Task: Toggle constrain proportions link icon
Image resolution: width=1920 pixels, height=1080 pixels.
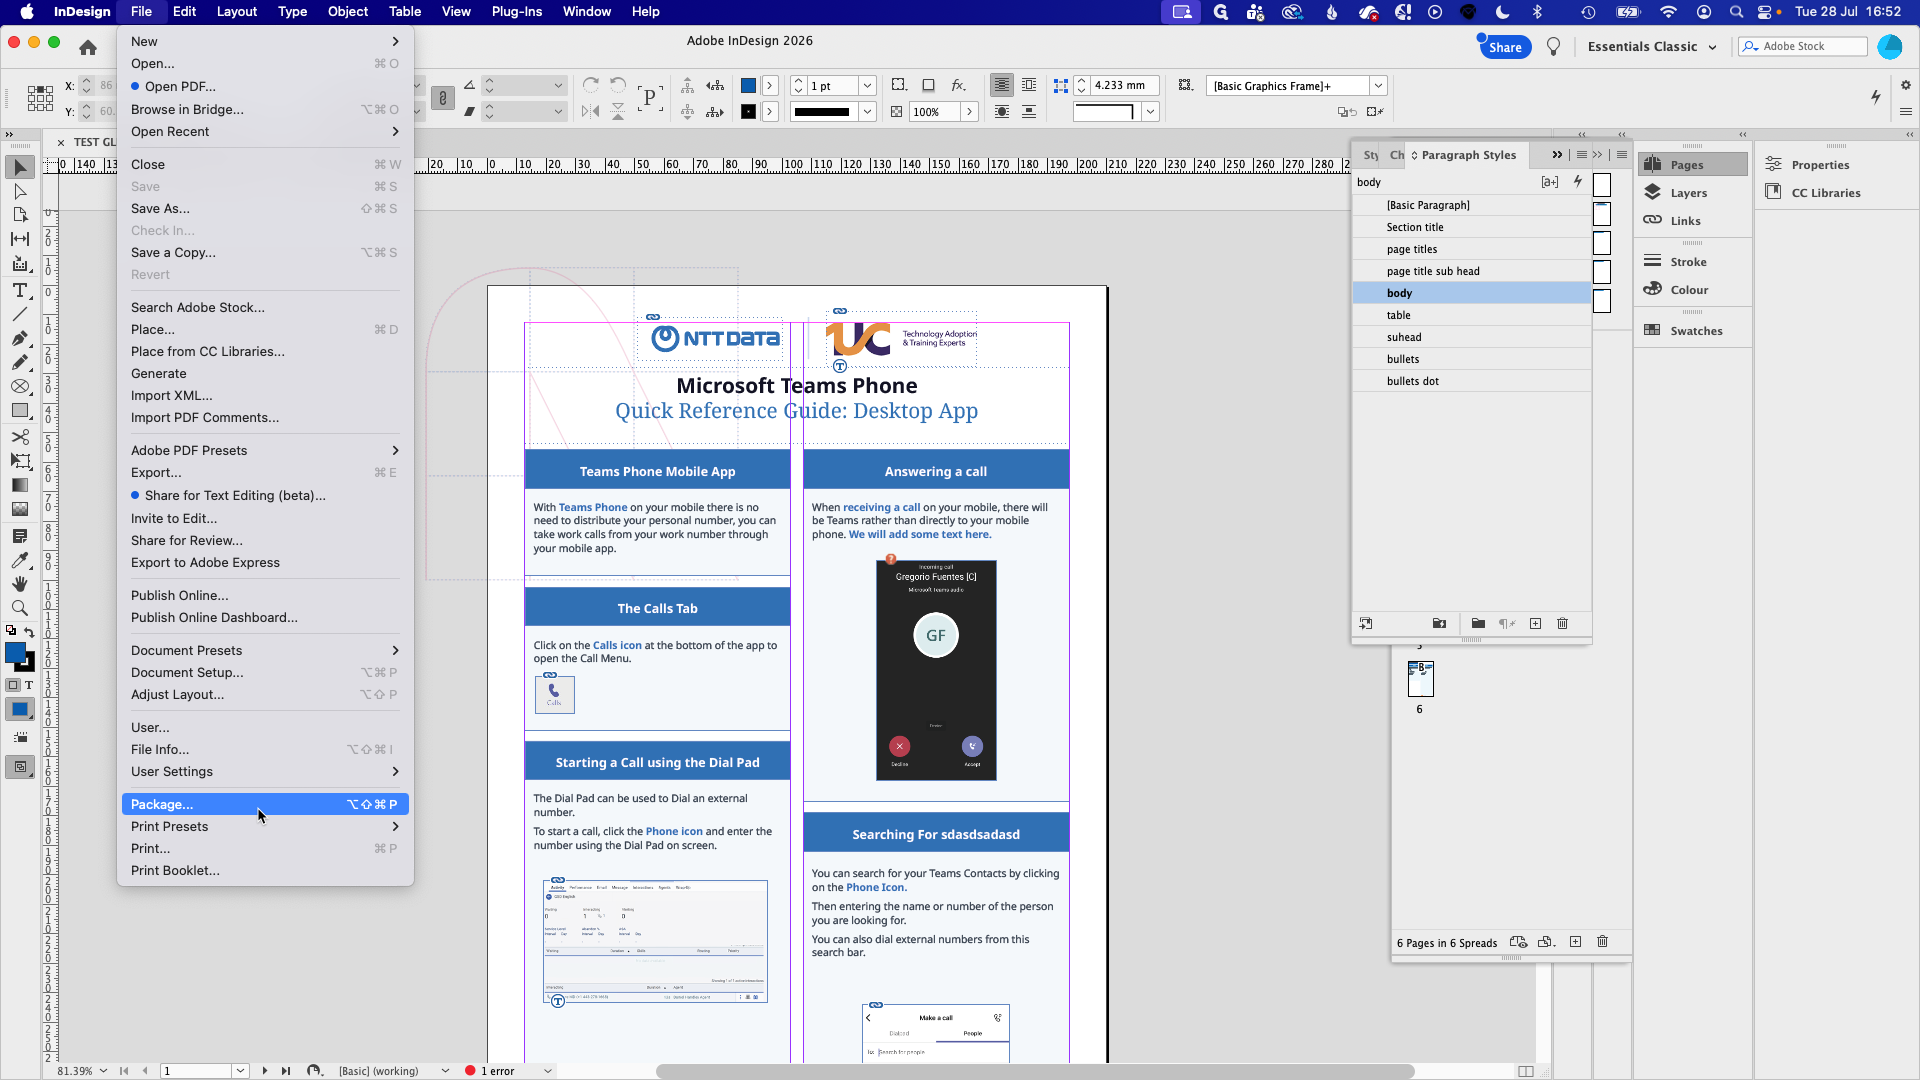Action: [x=442, y=98]
